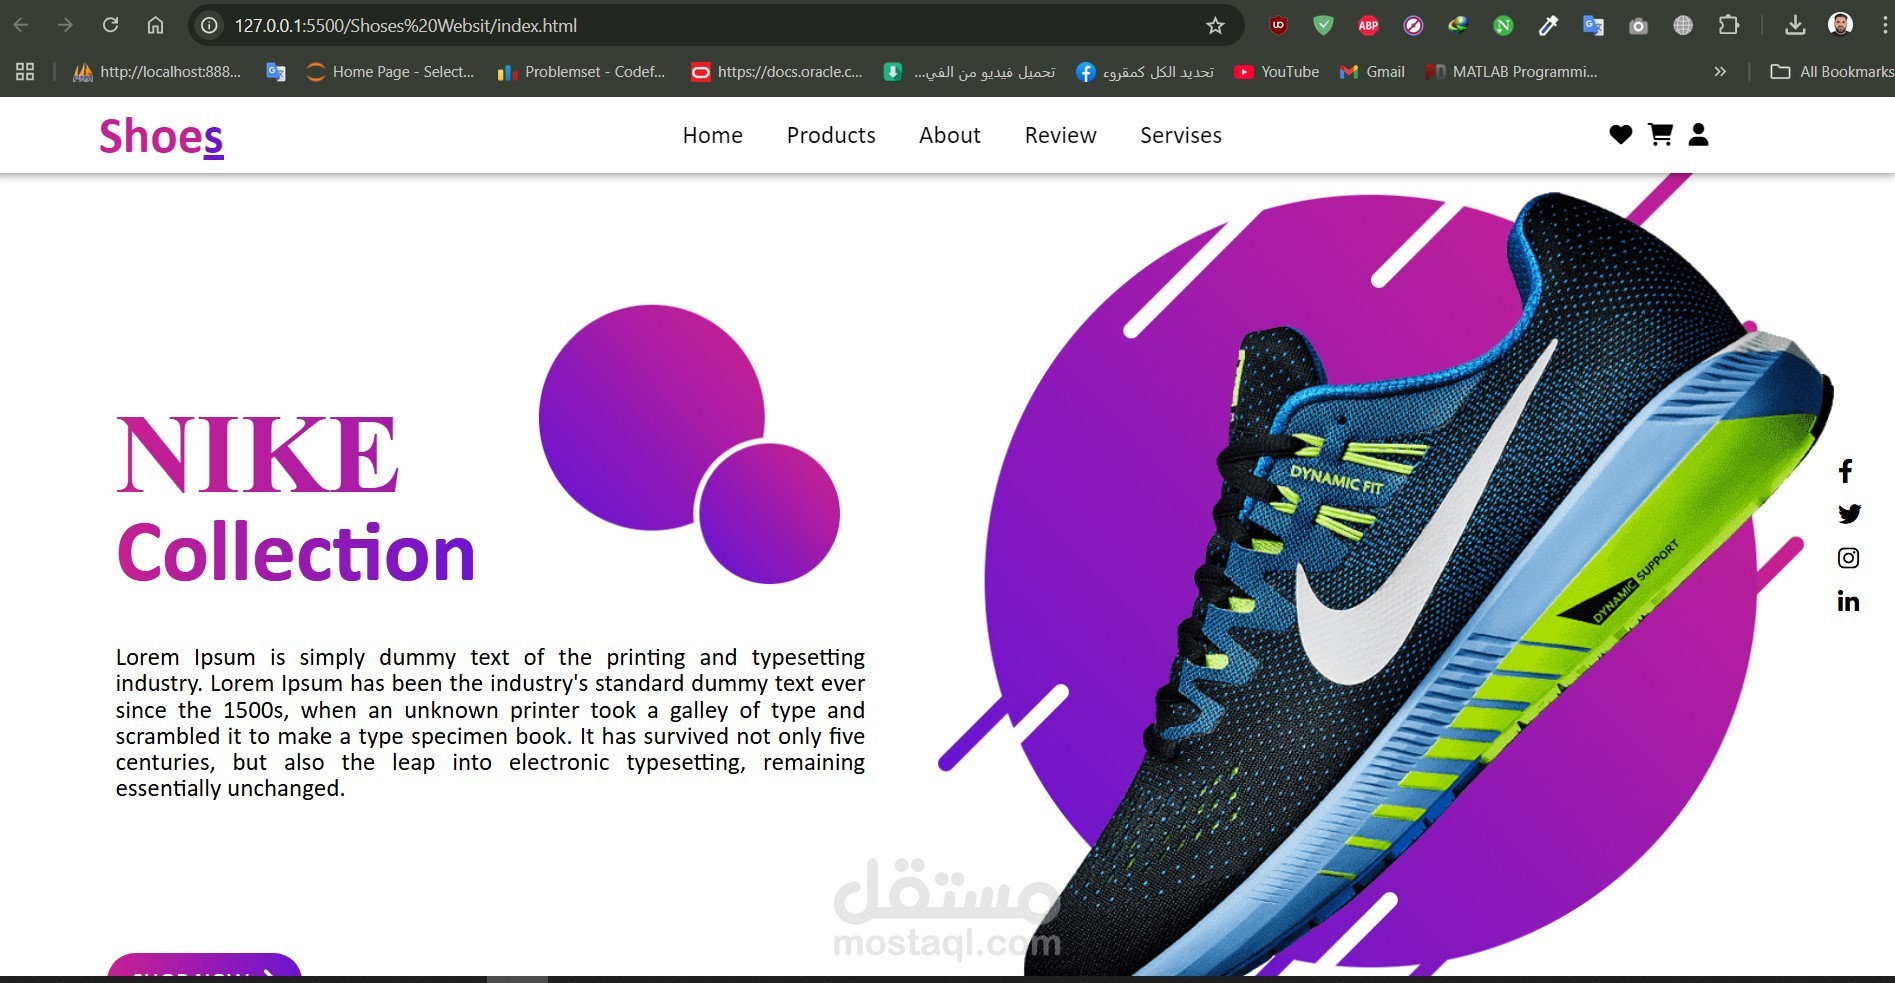Click the camera screenshot extension icon
Viewport: 1895px width, 983px height.
pos(1638,25)
